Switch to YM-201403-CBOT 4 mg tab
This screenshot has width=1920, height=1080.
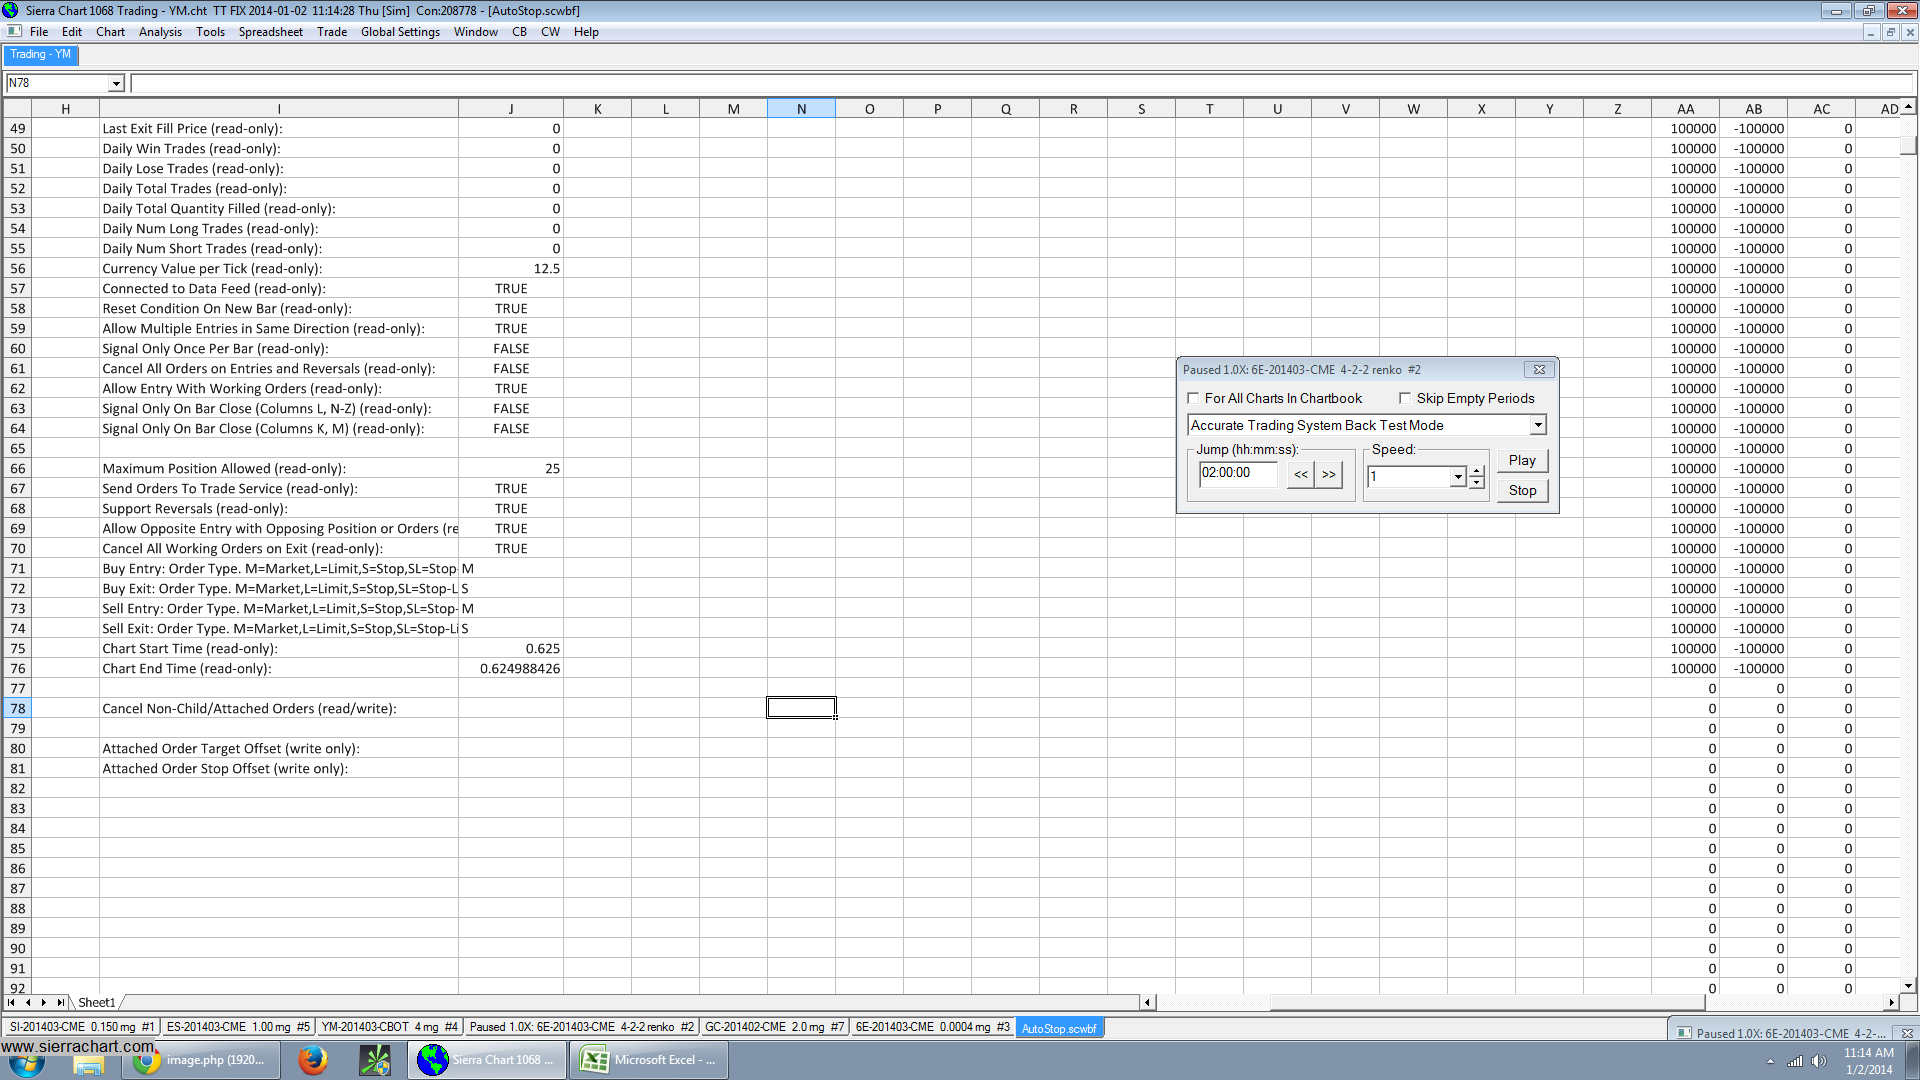388,1027
